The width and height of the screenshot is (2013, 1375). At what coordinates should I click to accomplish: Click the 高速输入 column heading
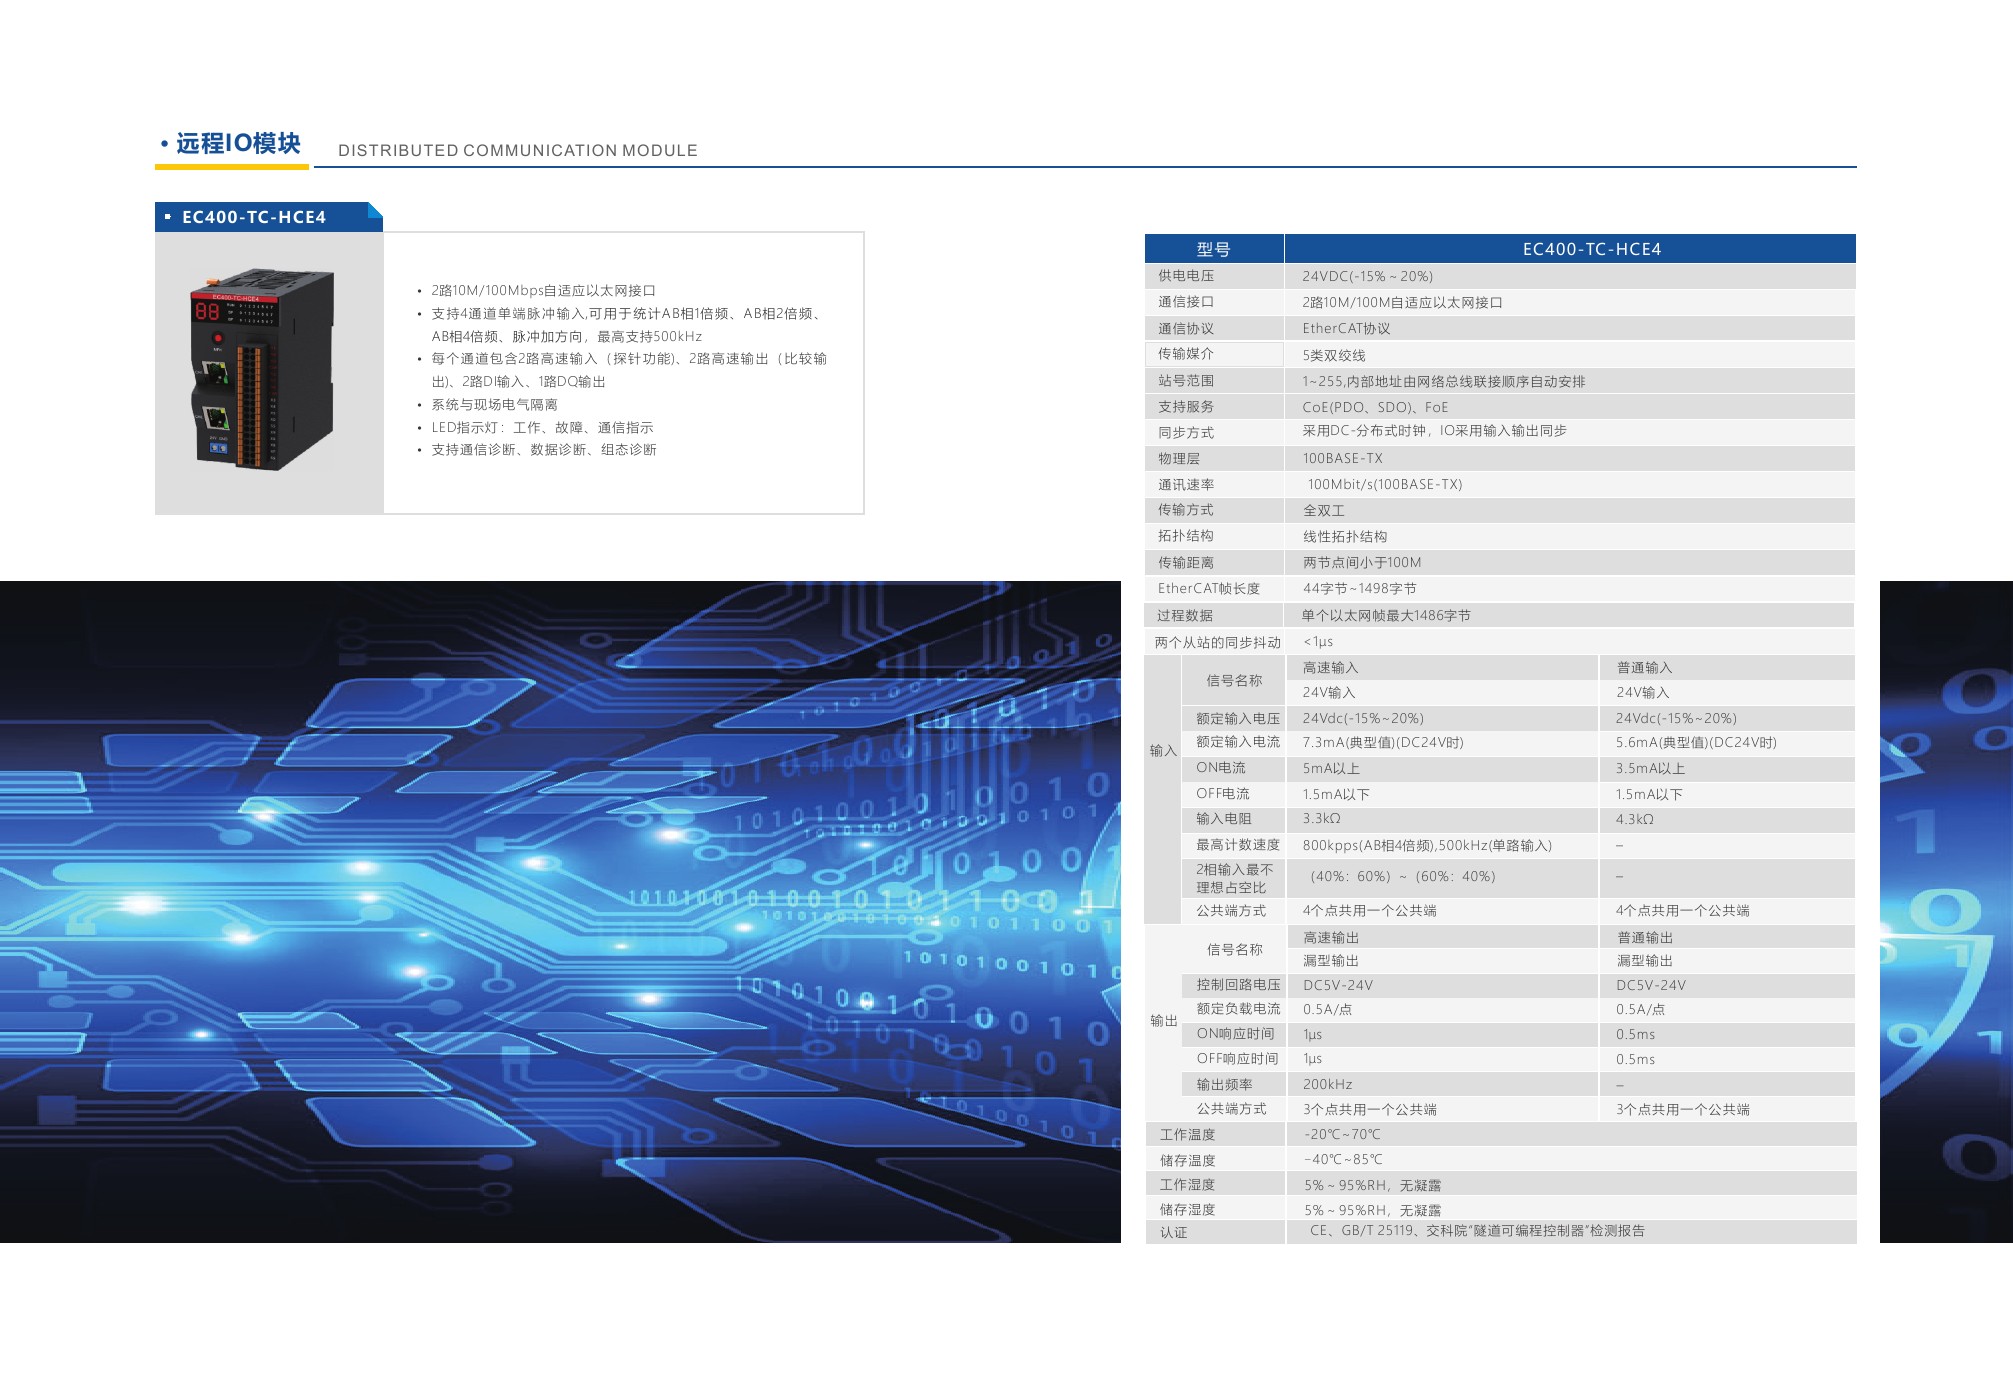pos(1330,668)
